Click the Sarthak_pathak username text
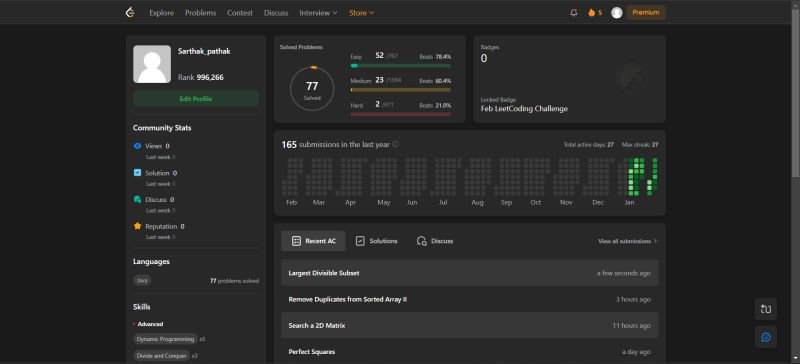Screen dimensions: 800x364 [x=204, y=52]
